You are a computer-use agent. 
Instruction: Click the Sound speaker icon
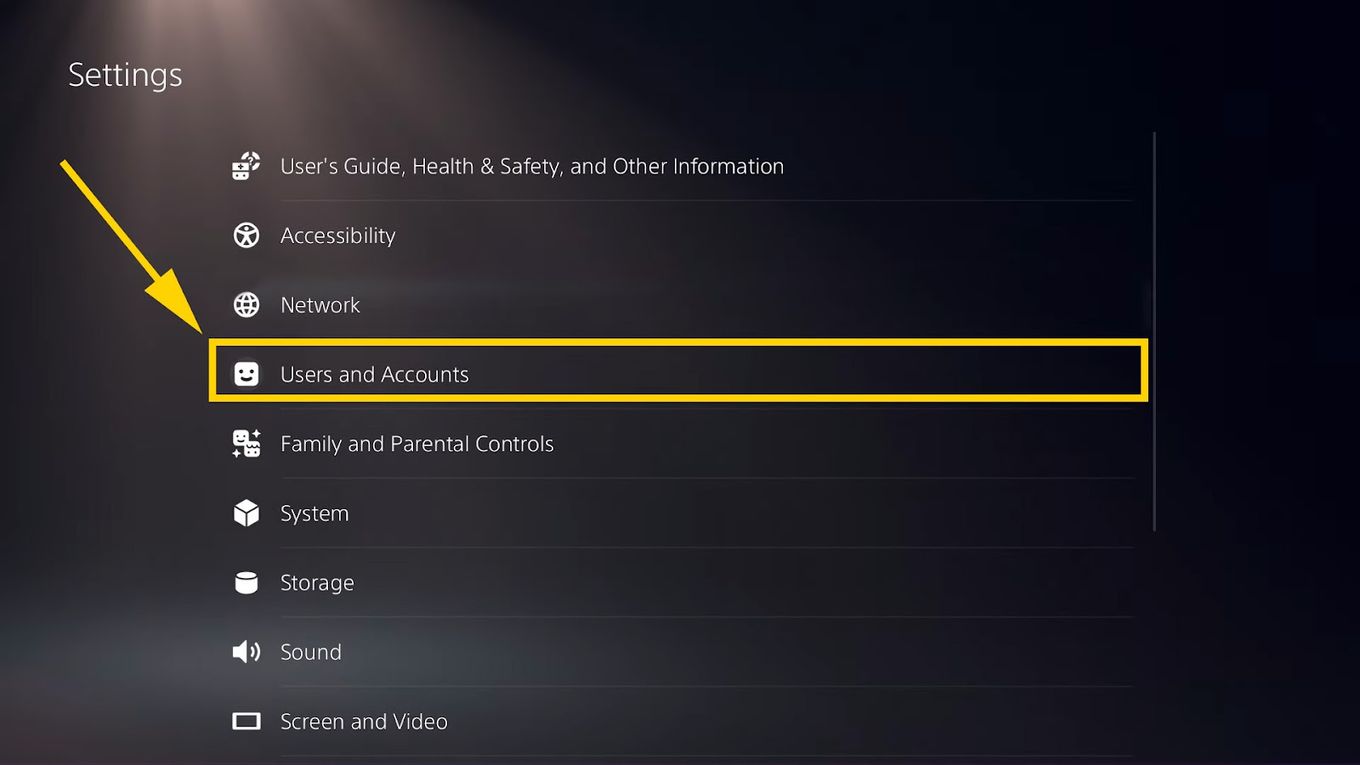pos(245,651)
